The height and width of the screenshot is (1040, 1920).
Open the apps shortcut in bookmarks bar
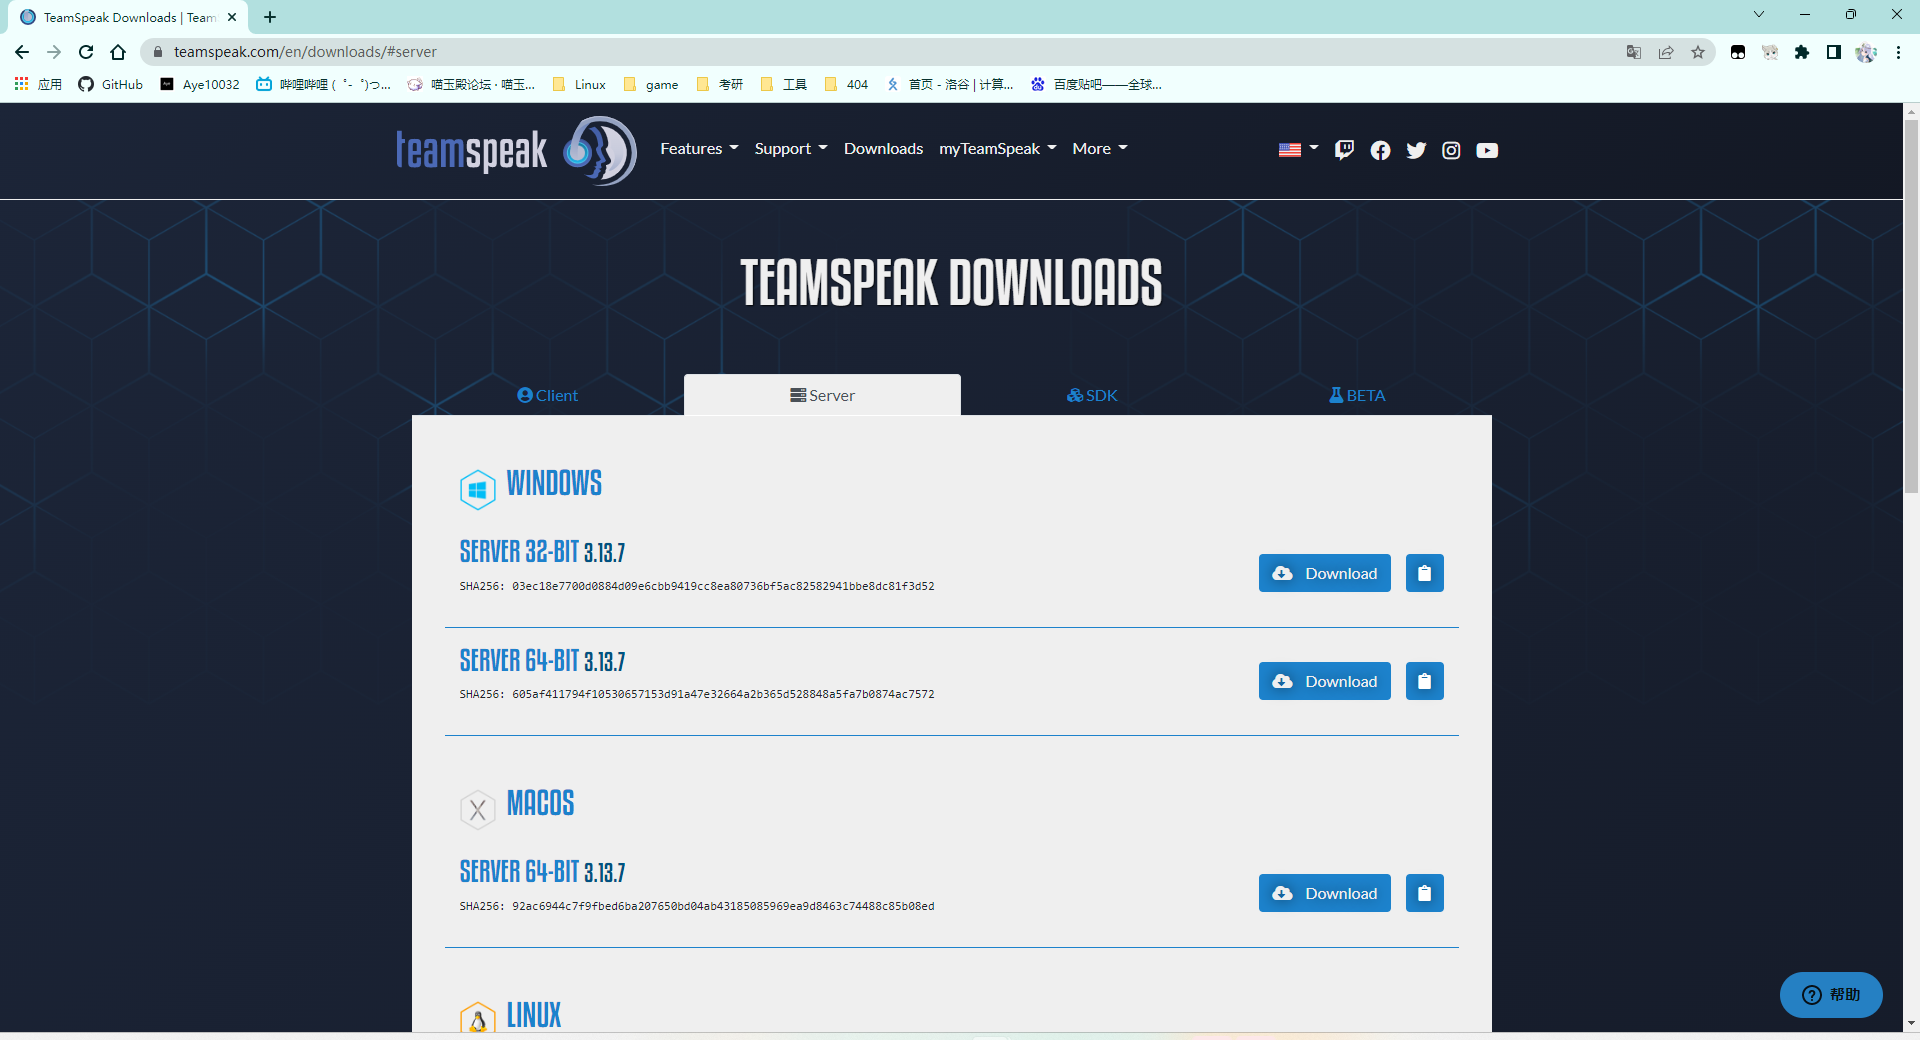[x=38, y=84]
